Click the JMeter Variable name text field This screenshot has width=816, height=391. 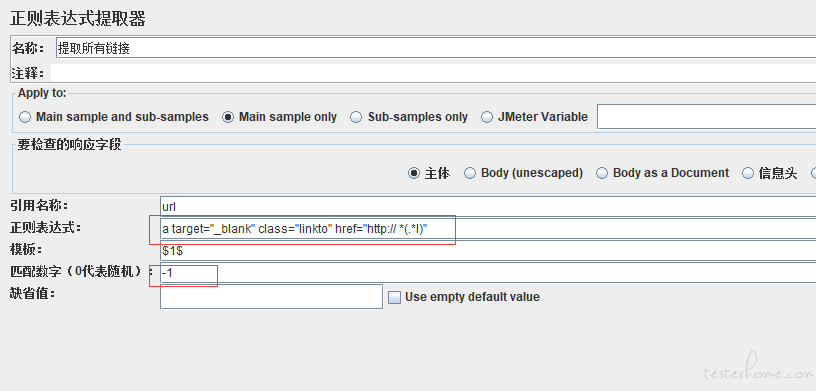tap(706, 117)
